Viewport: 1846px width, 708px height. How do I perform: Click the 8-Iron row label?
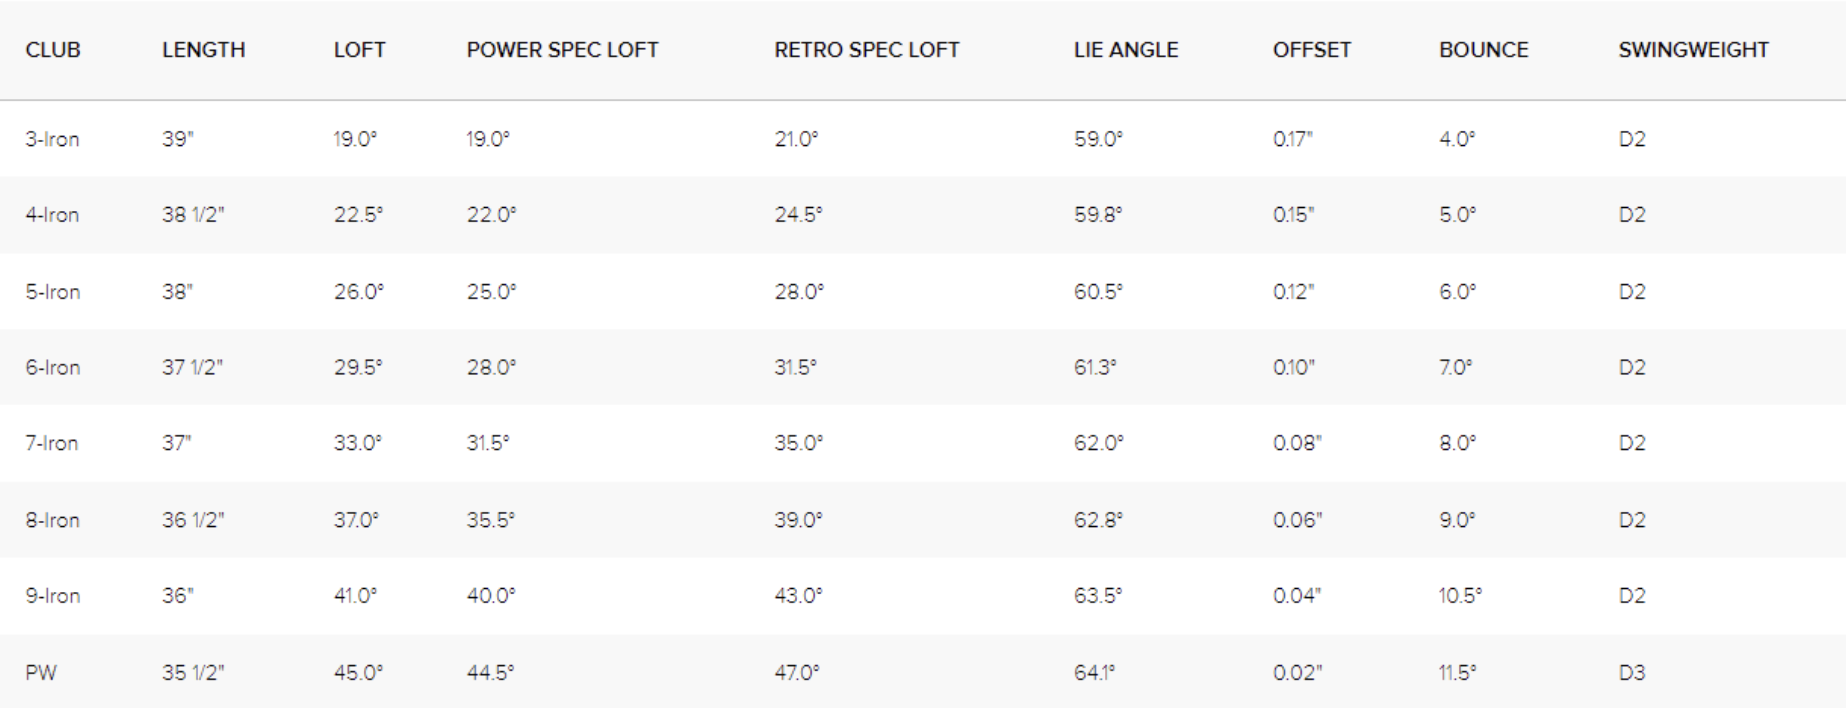coord(52,520)
